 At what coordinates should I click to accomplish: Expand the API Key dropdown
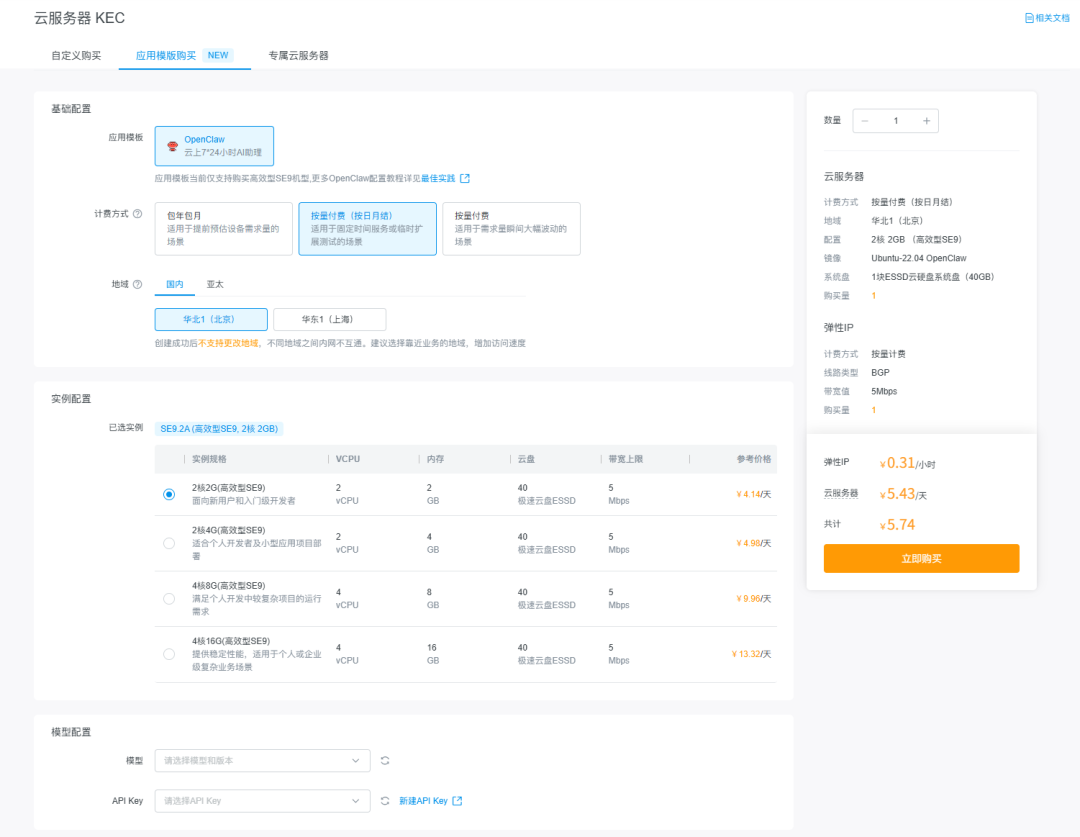(262, 801)
